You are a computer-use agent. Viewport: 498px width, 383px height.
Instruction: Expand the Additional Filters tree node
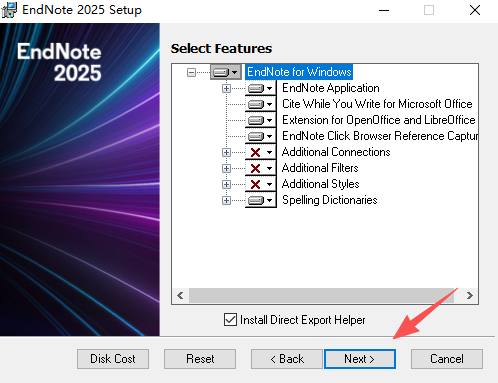click(226, 168)
